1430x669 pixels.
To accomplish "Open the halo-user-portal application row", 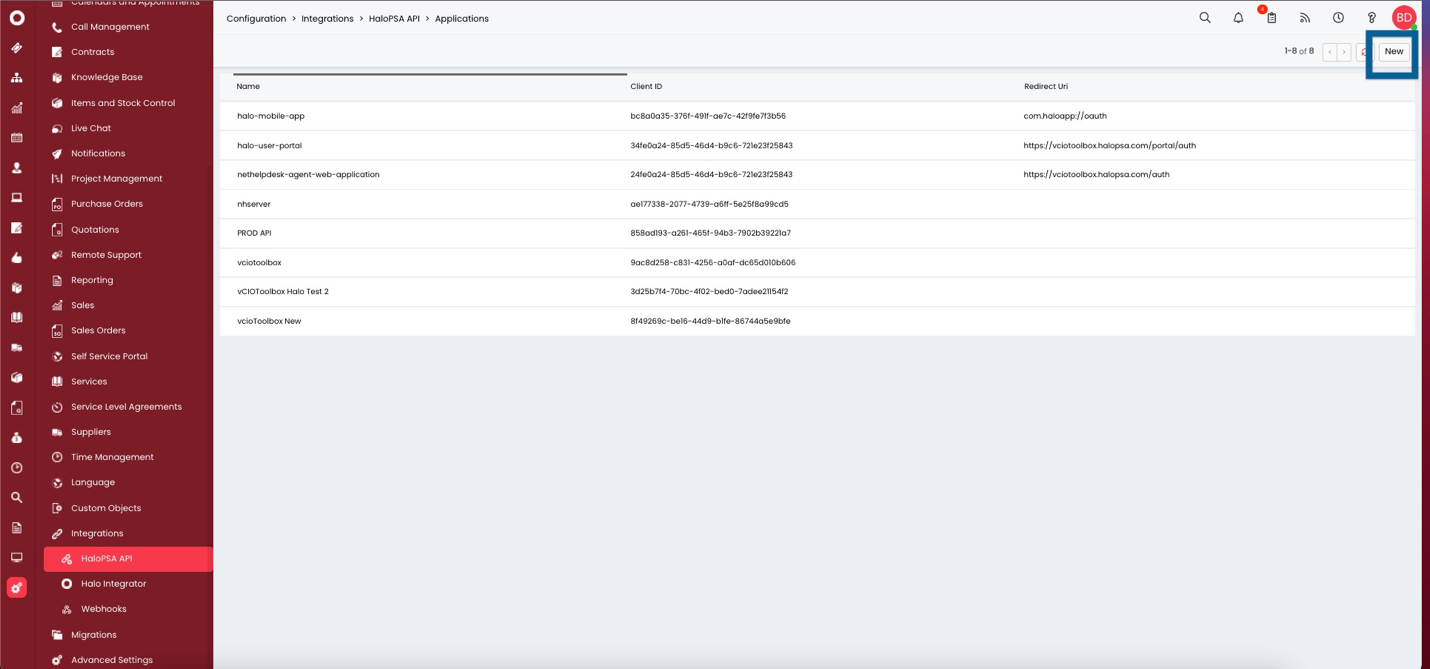I will [x=817, y=145].
